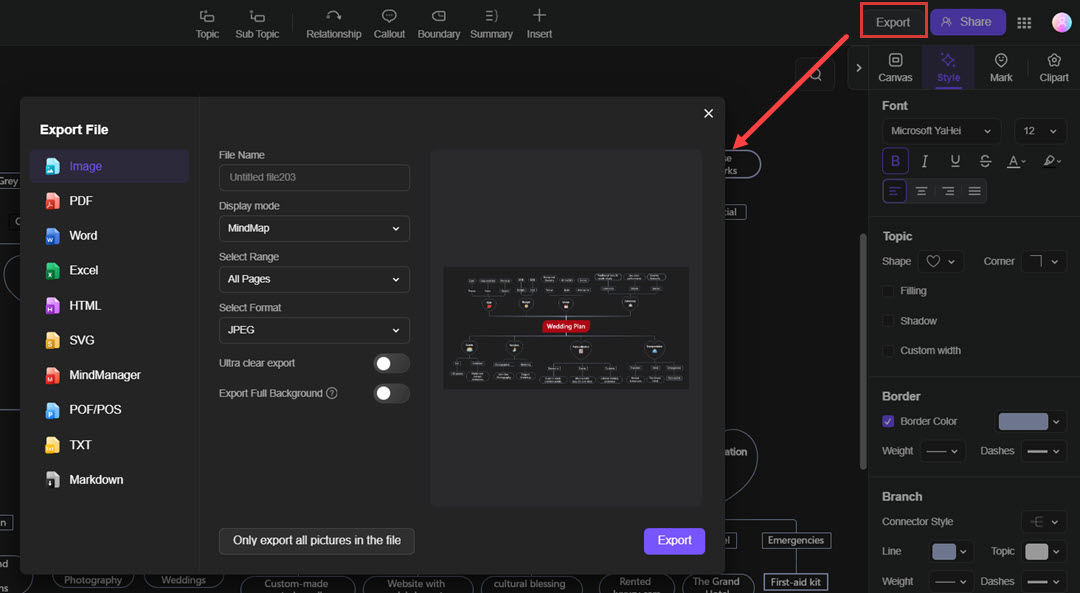Click Only export all pictures button
The image size is (1080, 593).
click(316, 541)
